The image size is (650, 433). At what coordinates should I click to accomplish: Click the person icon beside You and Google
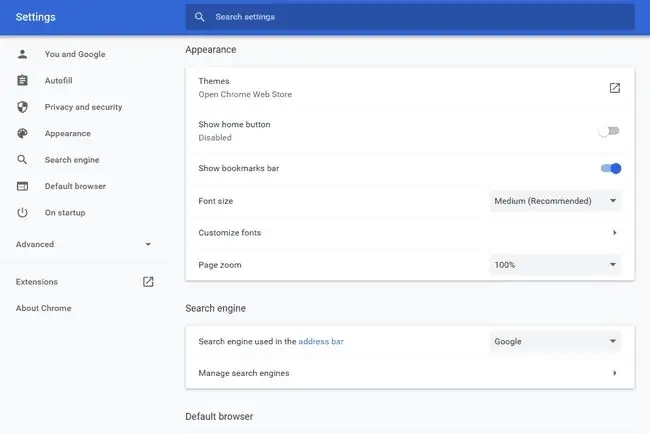22,54
